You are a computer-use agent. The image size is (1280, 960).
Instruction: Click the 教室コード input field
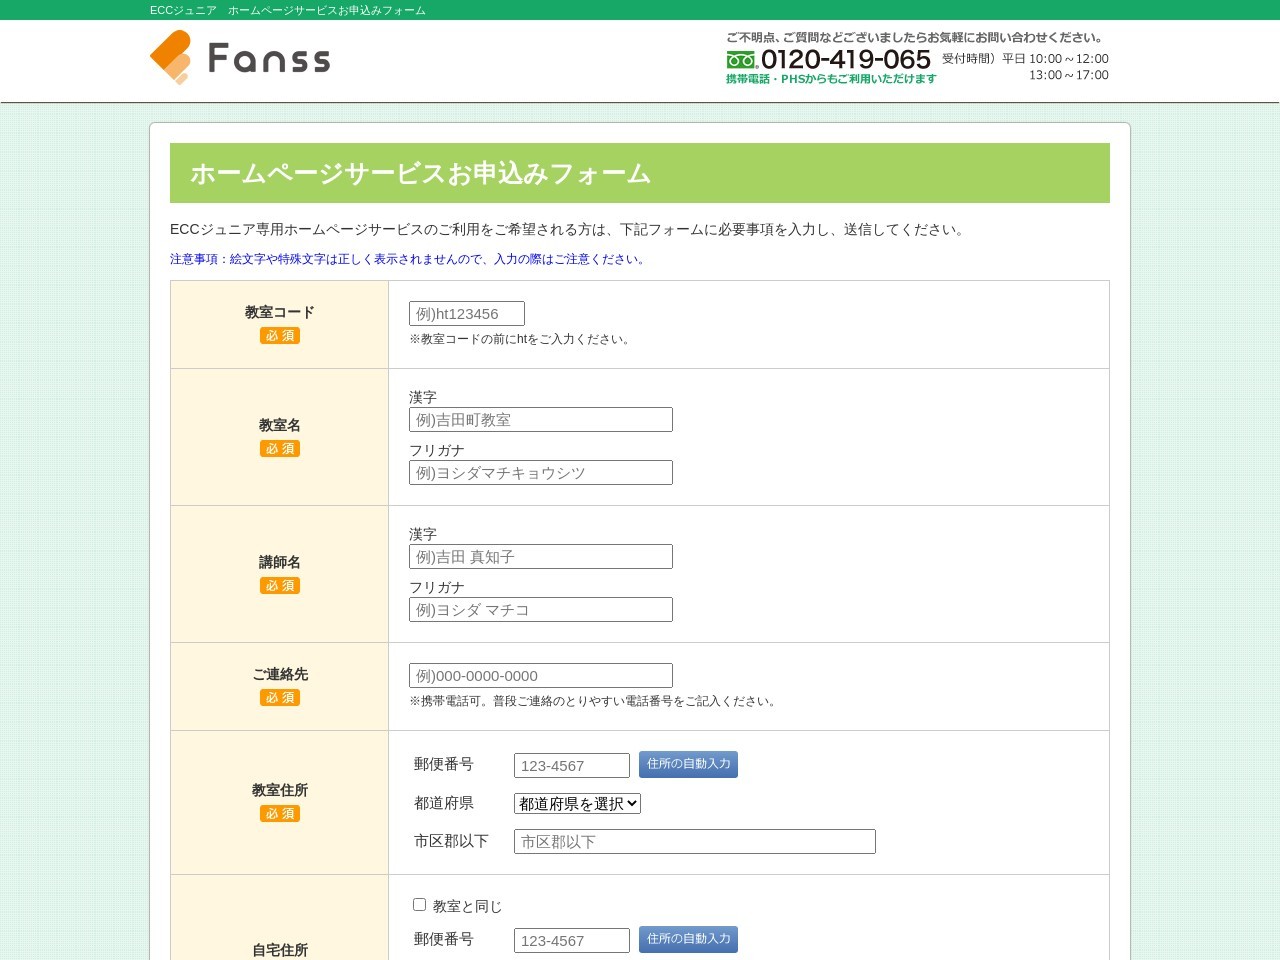(466, 314)
